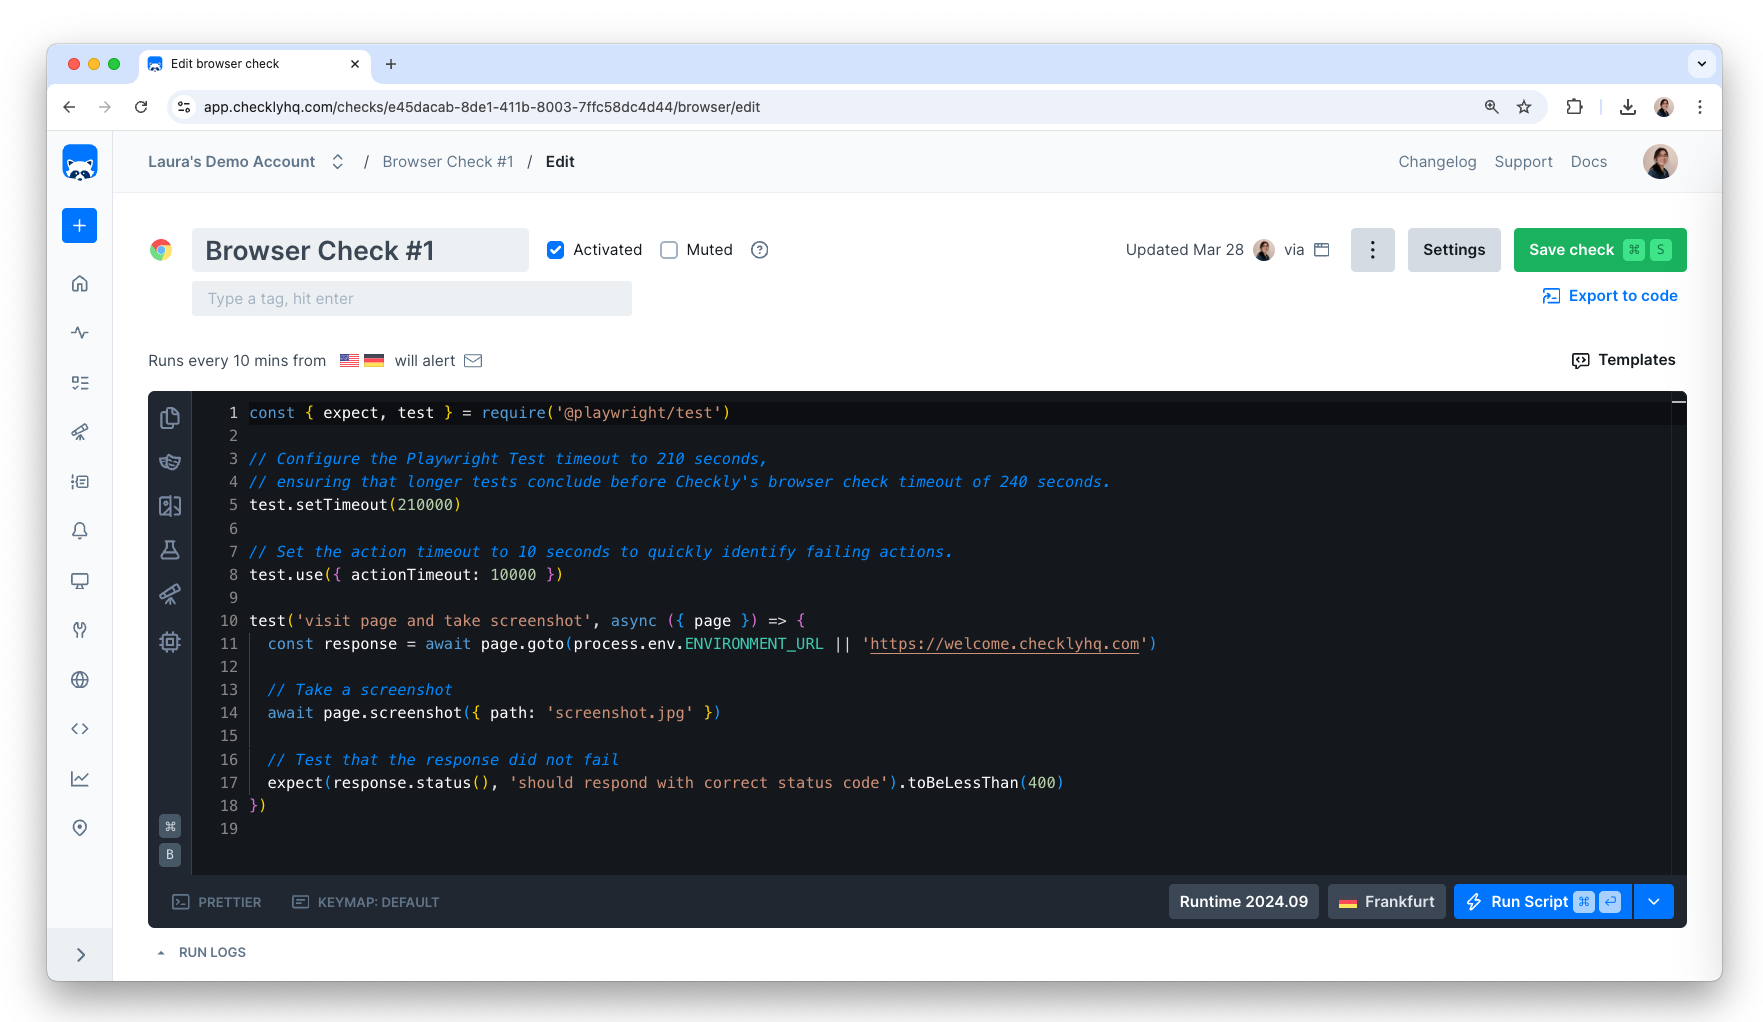Open the alerts bell icon
Screen dimensions: 1763x1022
[x=79, y=530]
